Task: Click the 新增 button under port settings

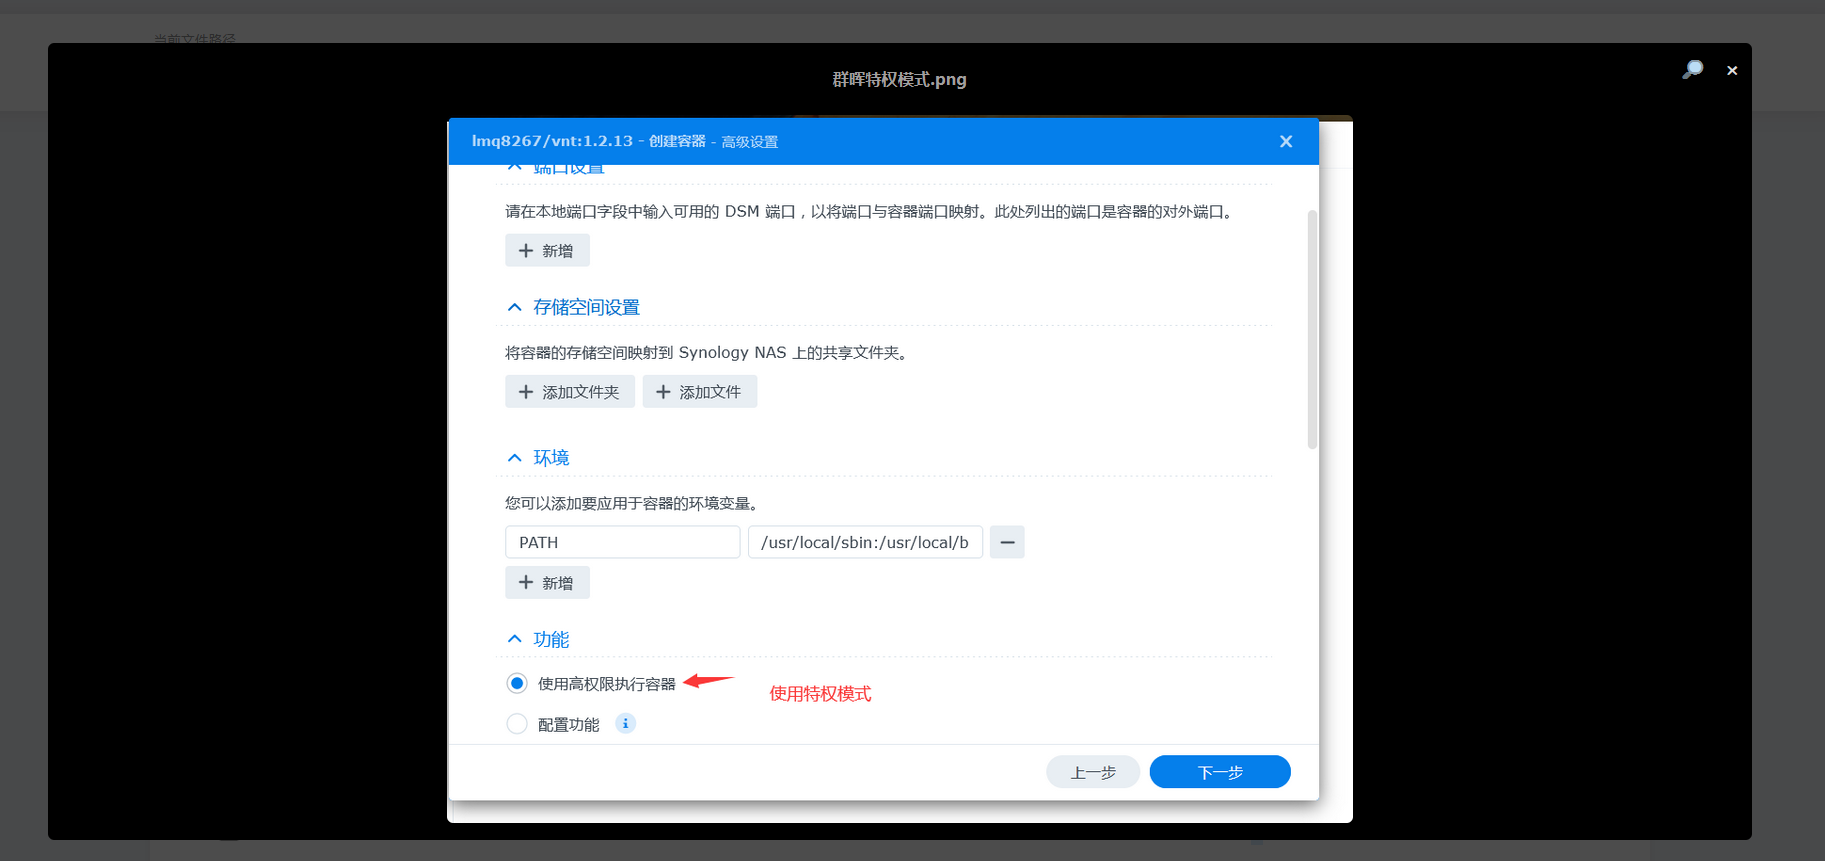Action: (547, 250)
